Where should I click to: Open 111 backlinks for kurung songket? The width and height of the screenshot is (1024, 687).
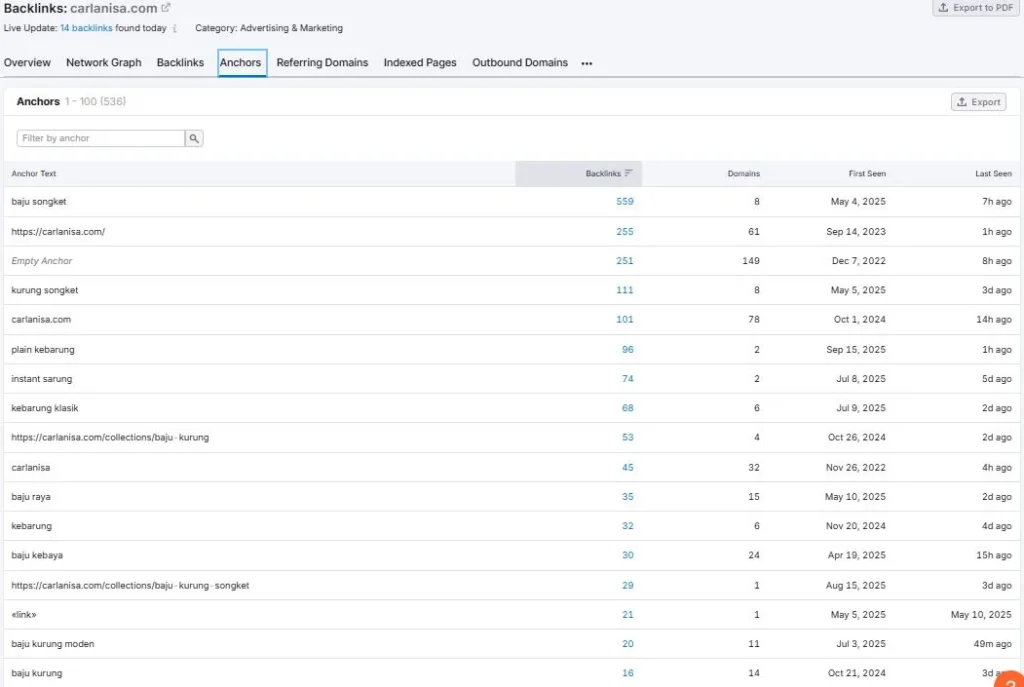(x=625, y=290)
